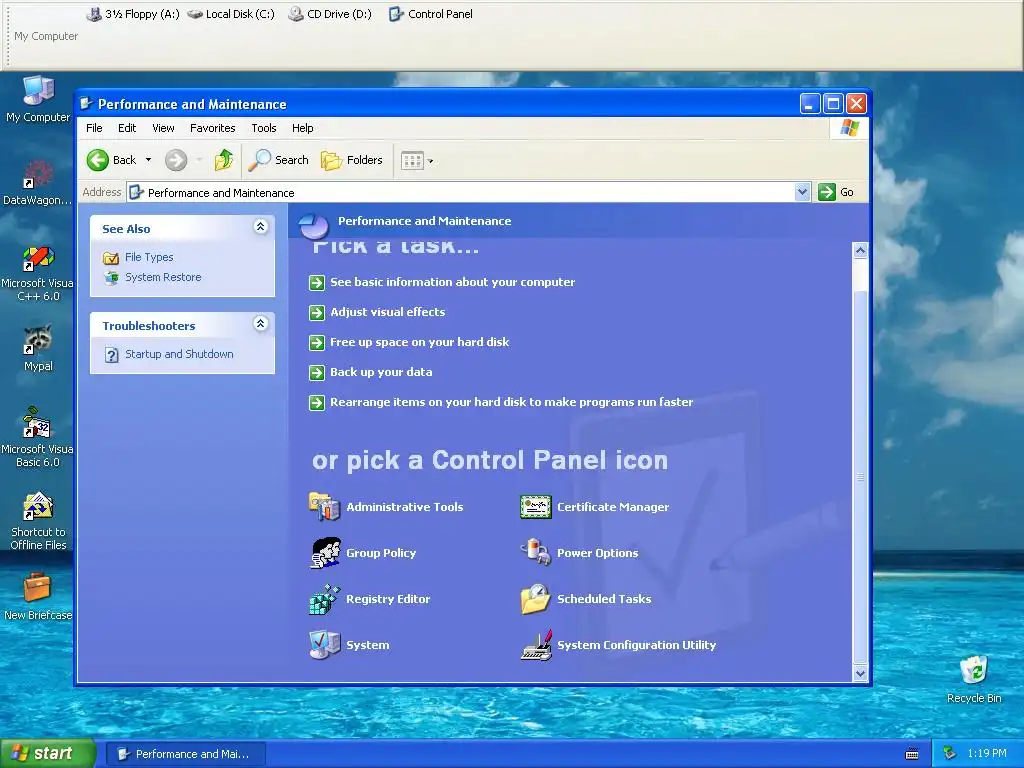Click the File Types icon in See Also
The image size is (1024, 768).
click(x=111, y=257)
